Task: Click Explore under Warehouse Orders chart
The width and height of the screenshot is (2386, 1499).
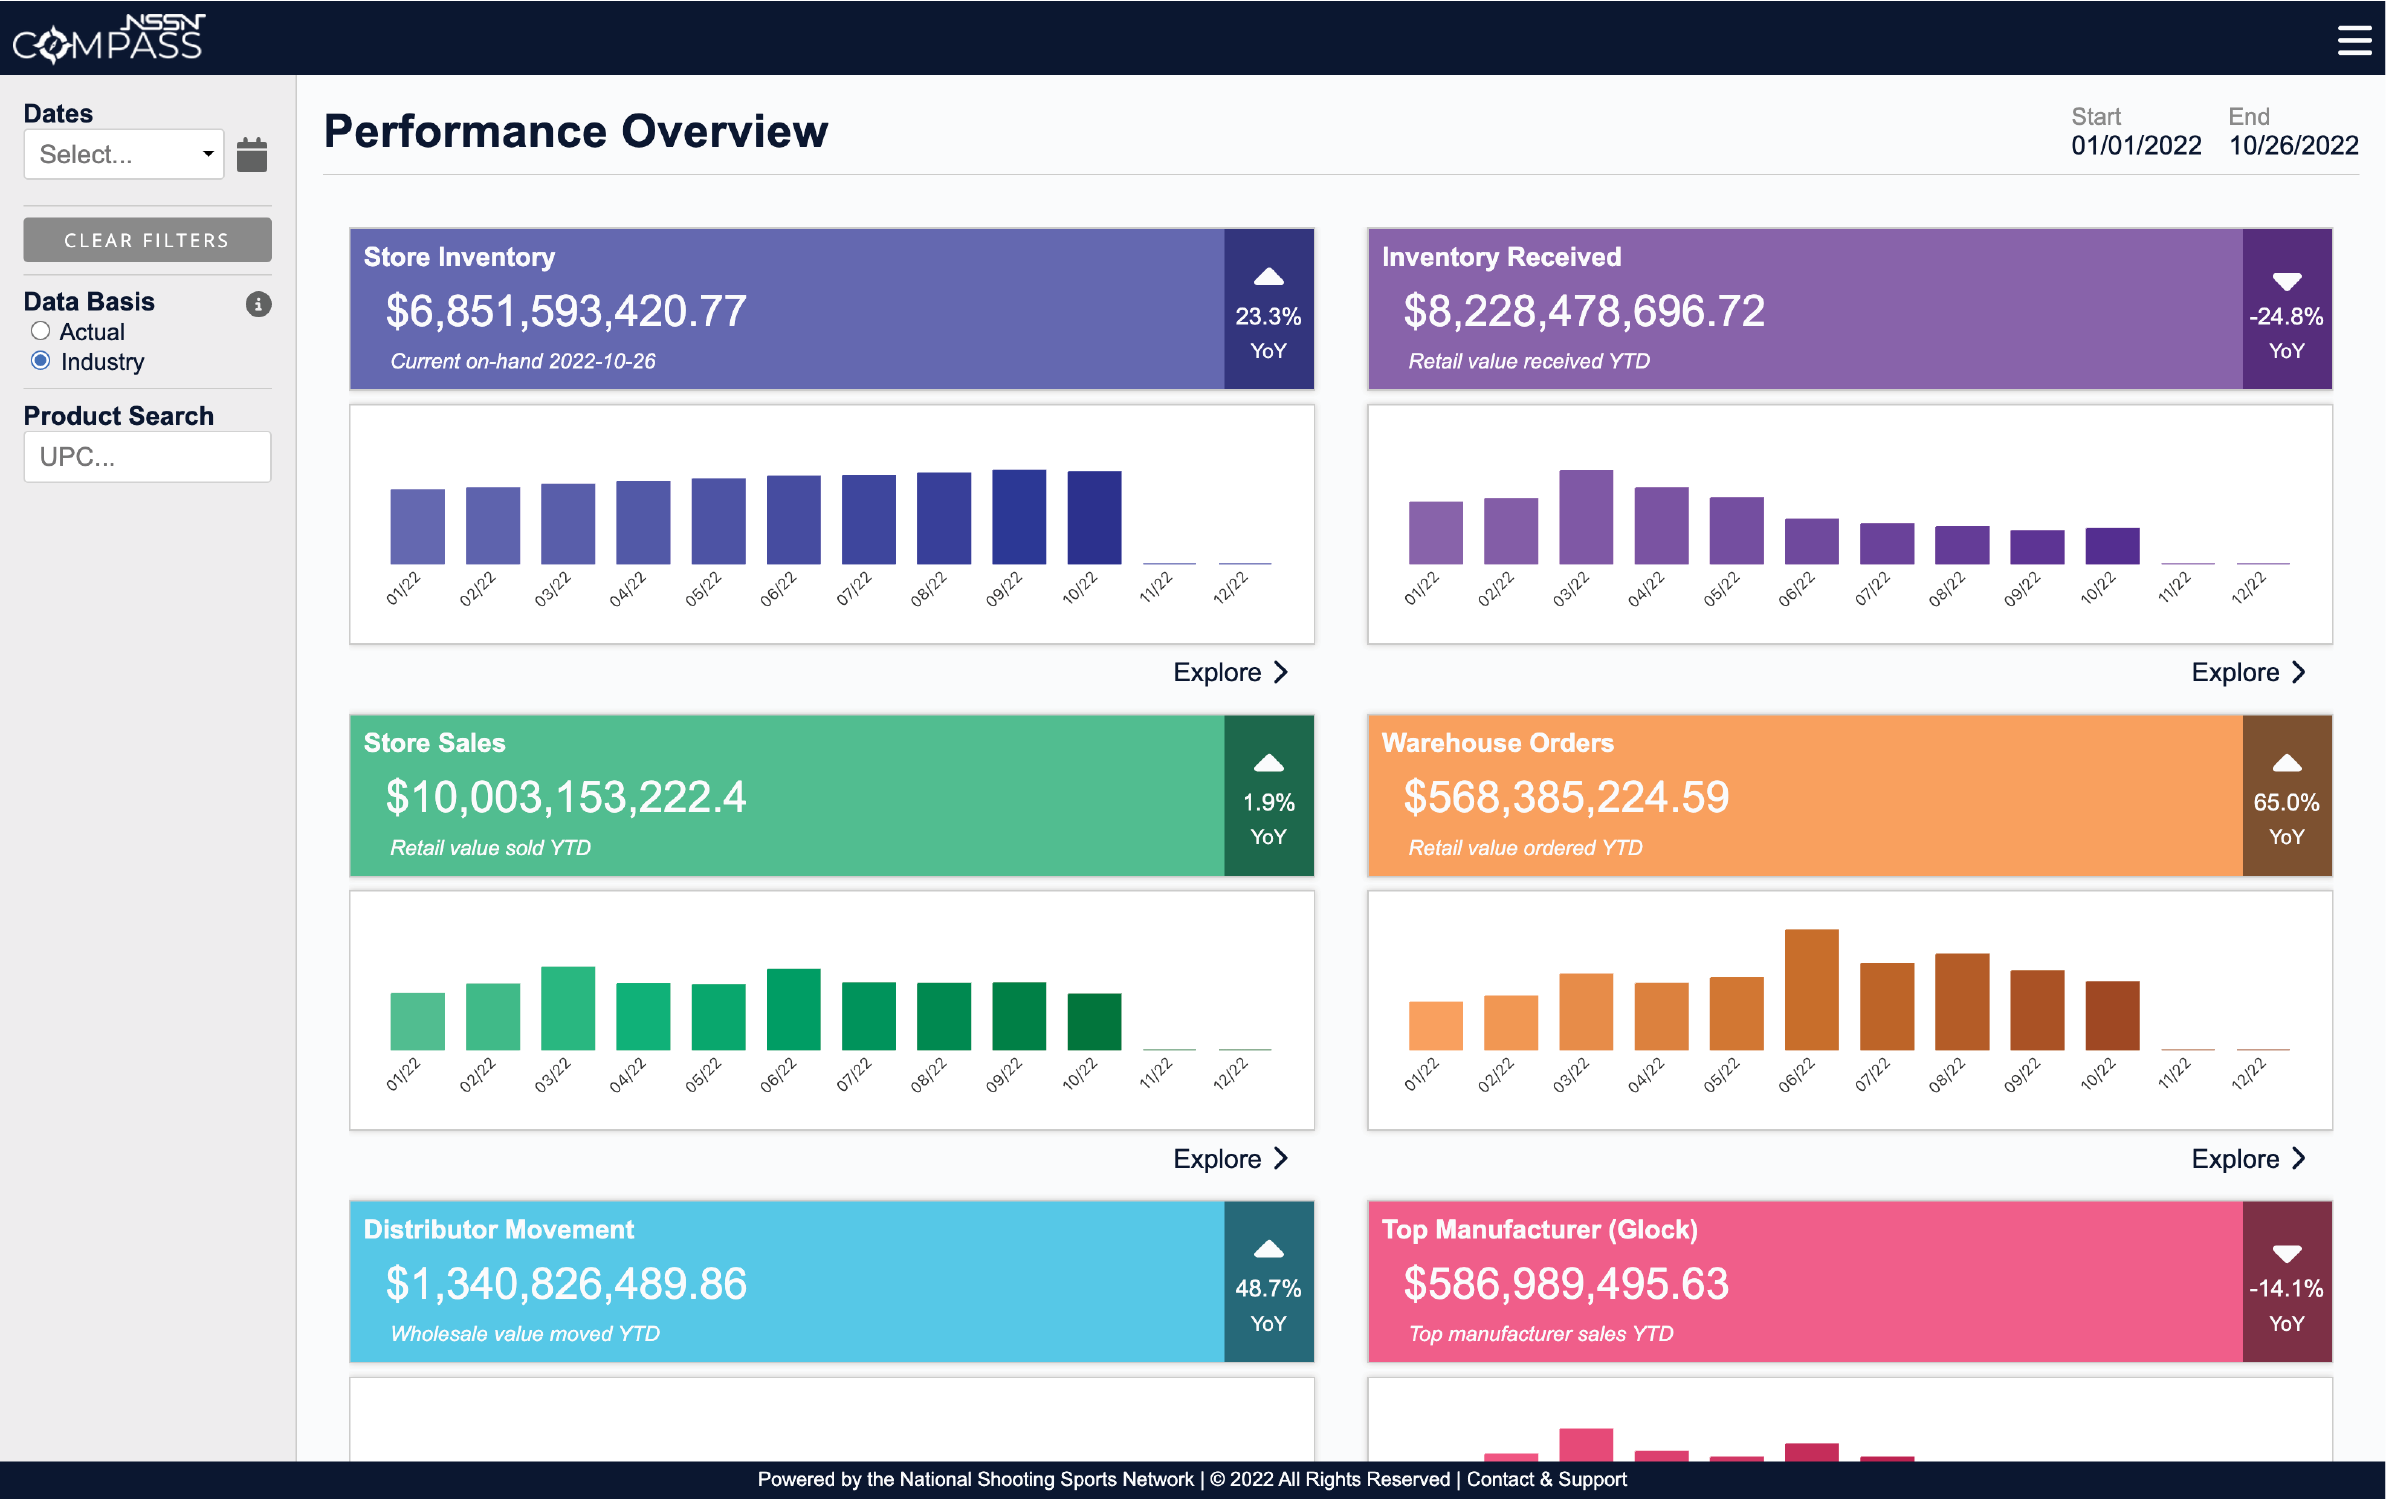Action: (x=2249, y=1158)
